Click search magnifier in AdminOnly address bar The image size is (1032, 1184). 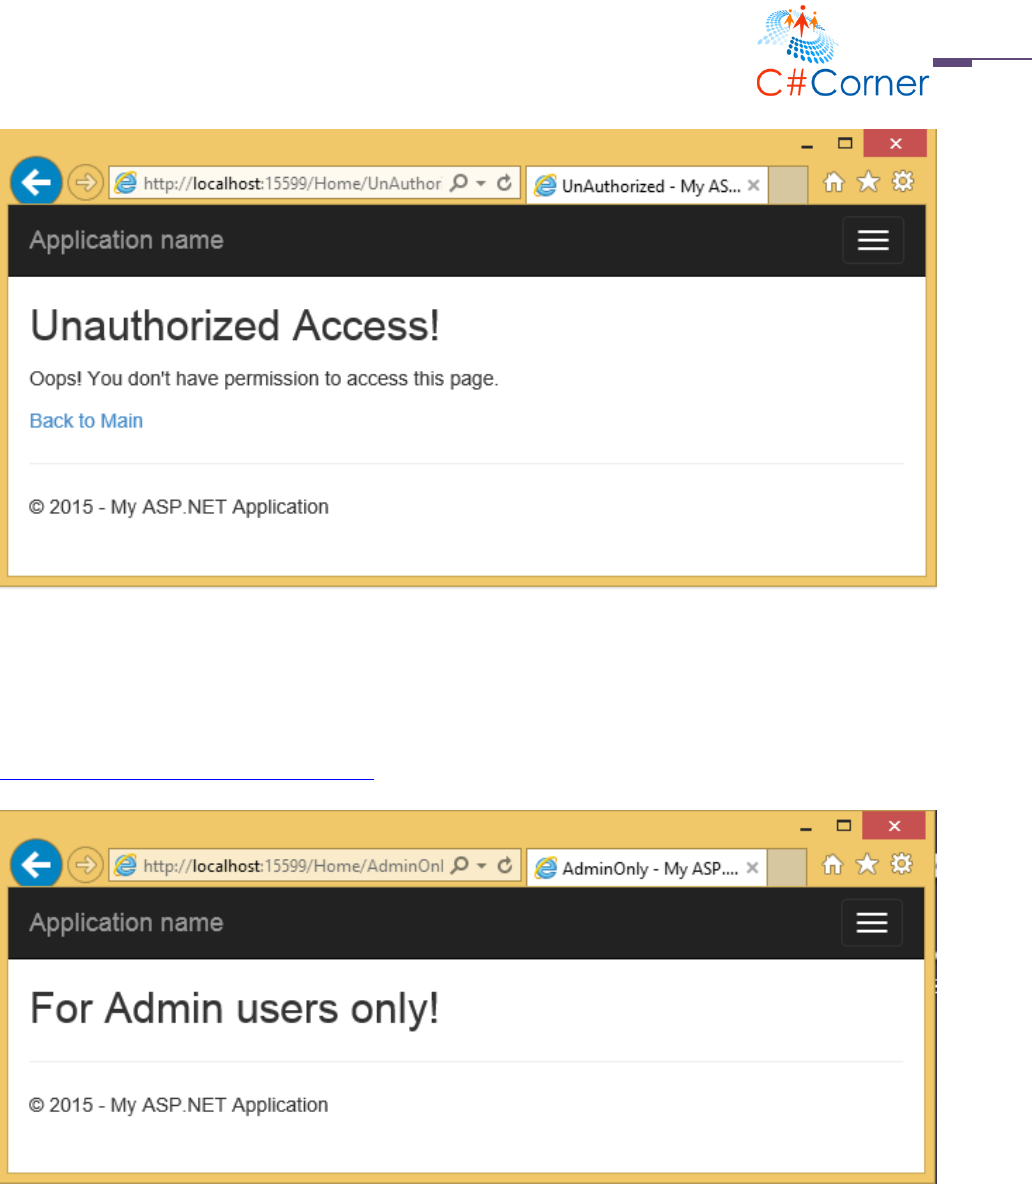pos(459,865)
